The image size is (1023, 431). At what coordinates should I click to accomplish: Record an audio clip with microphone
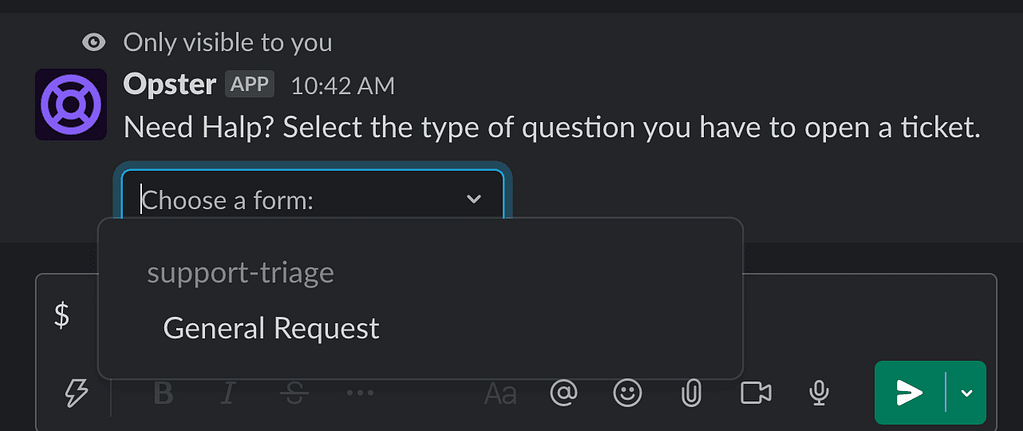point(819,393)
